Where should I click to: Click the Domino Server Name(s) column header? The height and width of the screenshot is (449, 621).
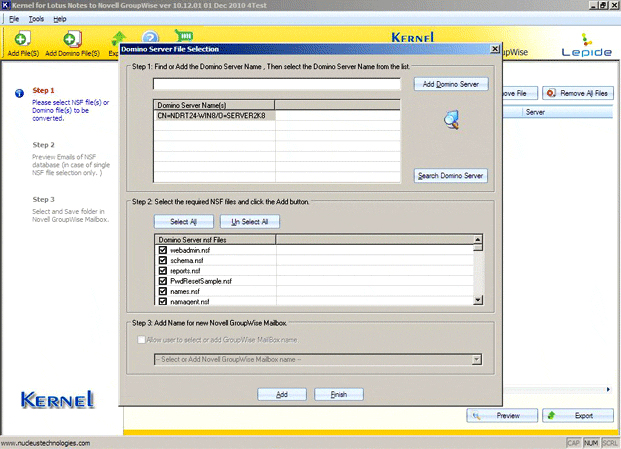214,105
